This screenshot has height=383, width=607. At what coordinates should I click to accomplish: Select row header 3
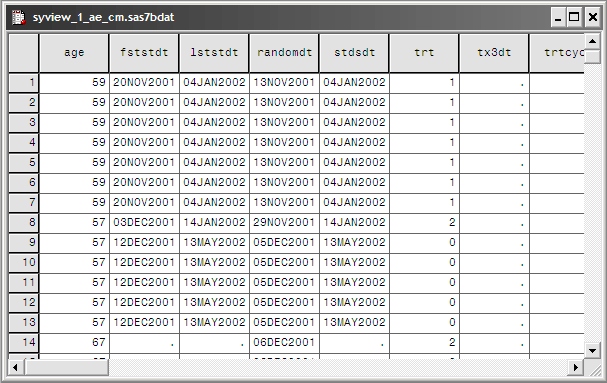[x=24, y=123]
